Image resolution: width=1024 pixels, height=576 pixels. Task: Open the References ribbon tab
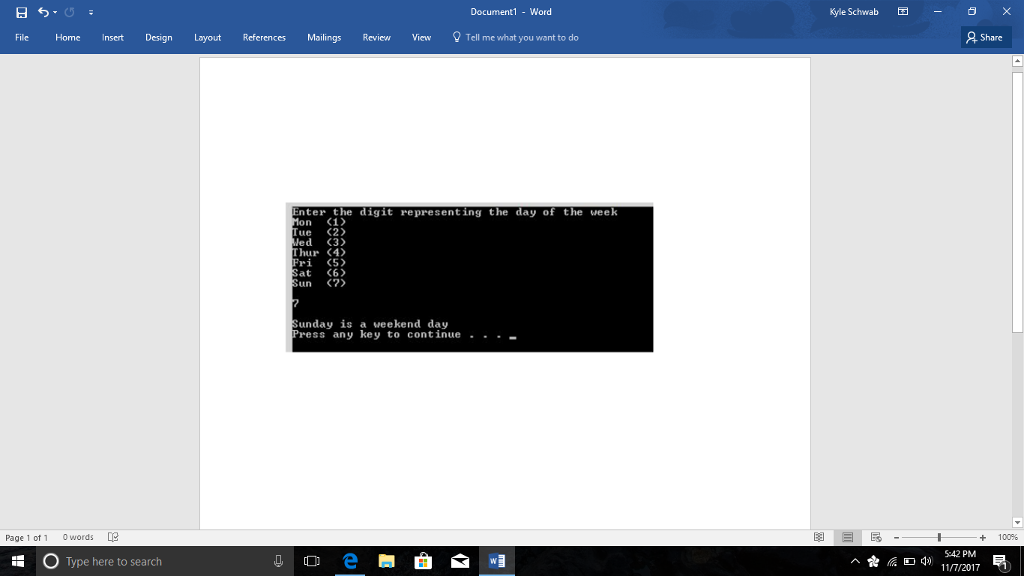point(263,37)
